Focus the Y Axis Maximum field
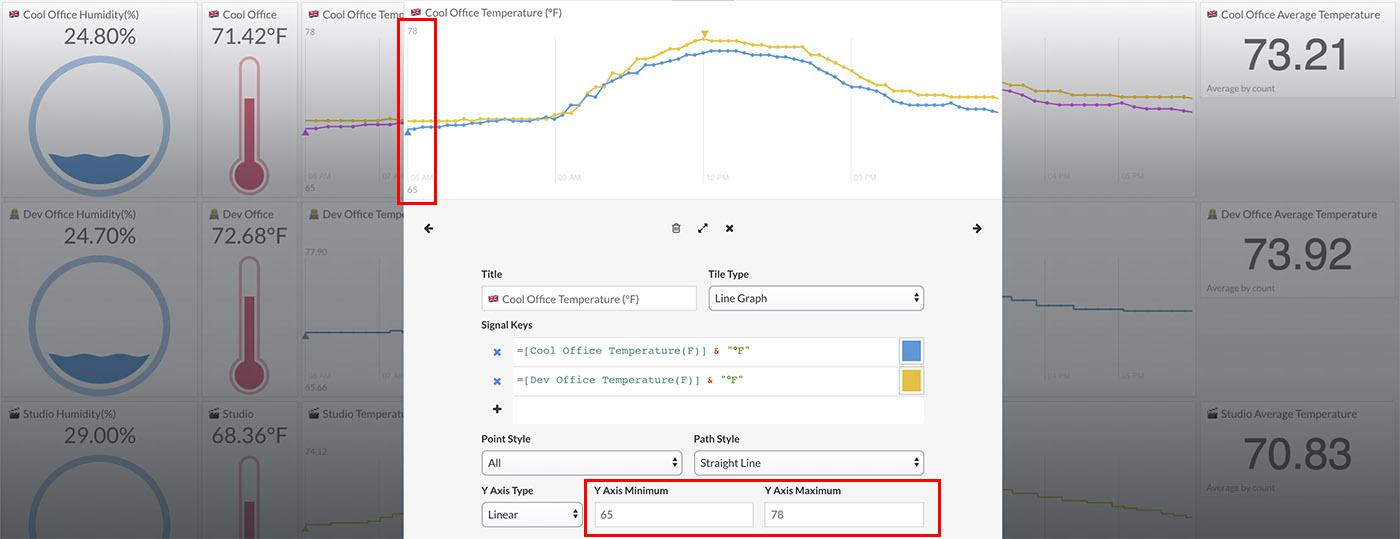 [x=844, y=515]
